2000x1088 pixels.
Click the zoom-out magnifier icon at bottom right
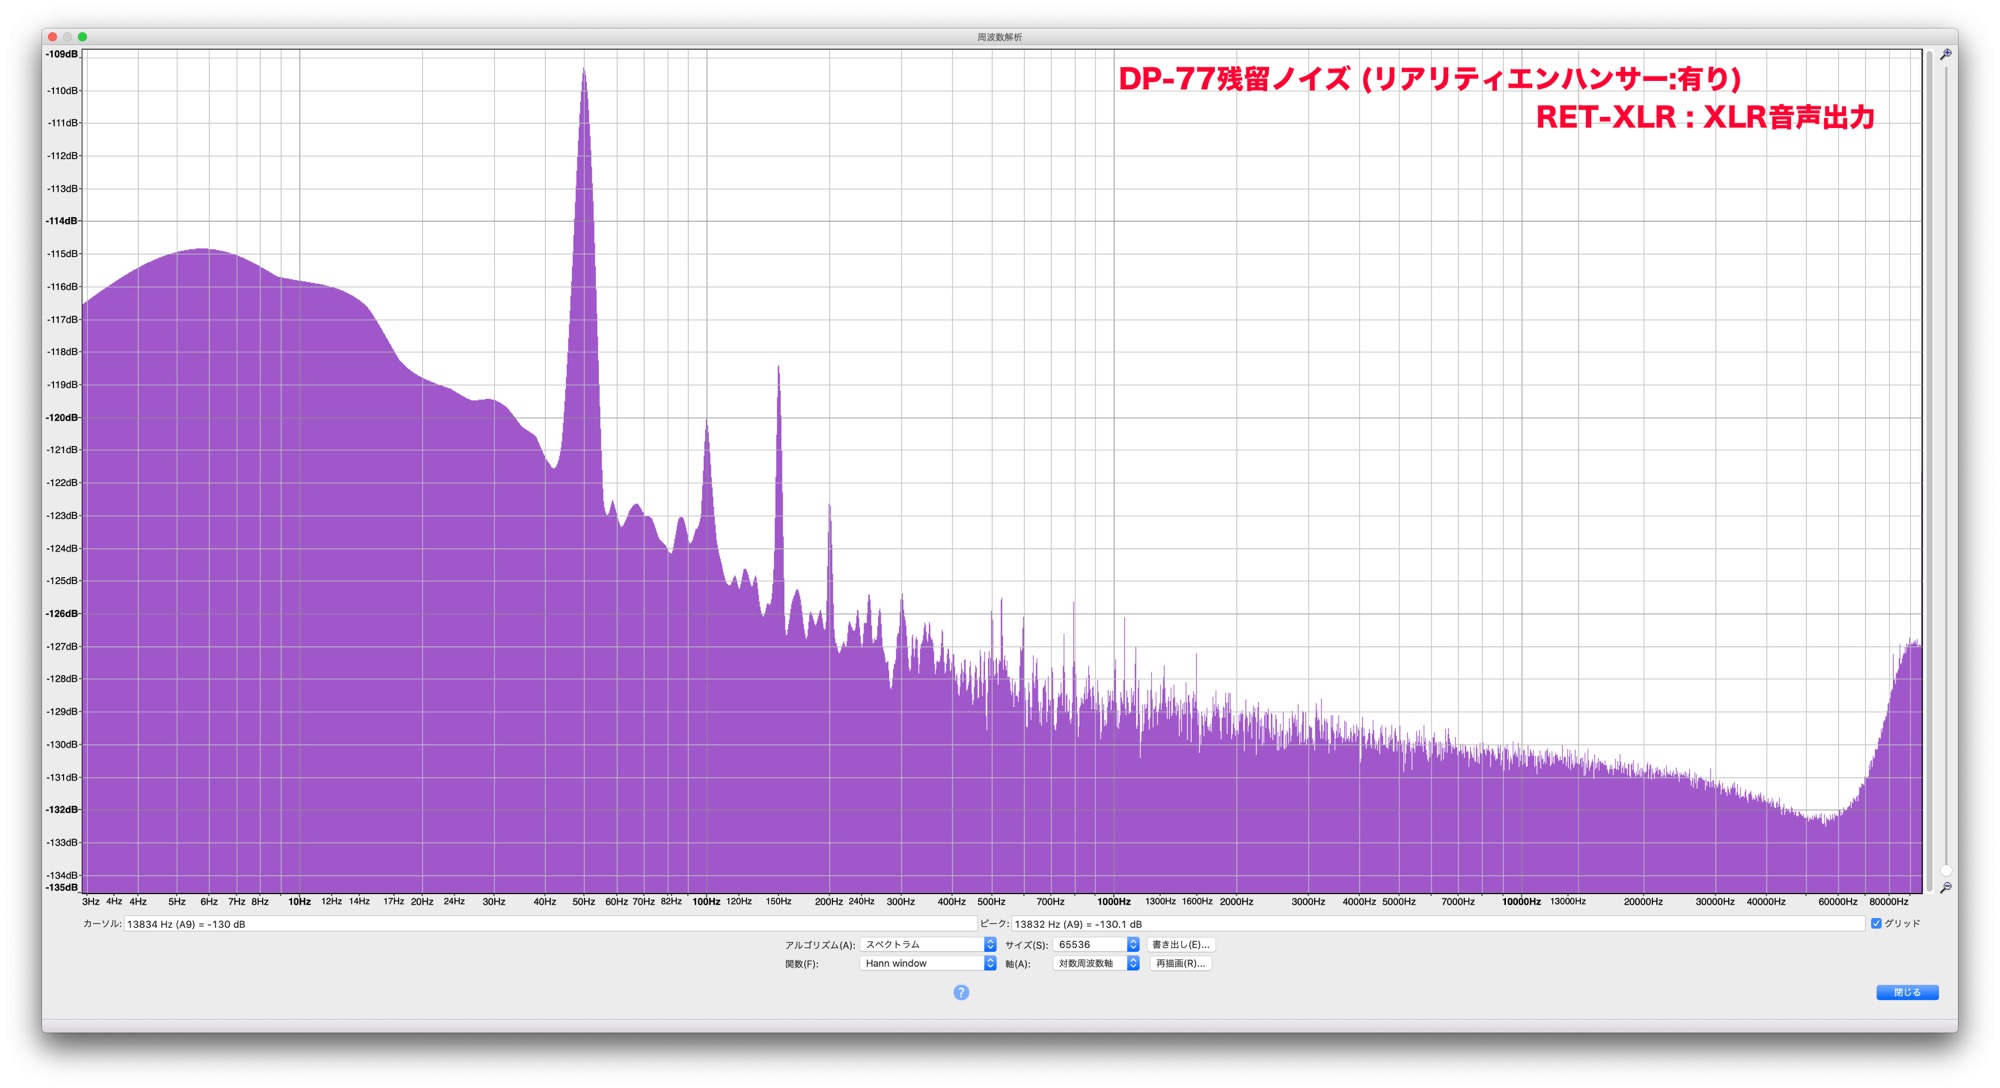click(x=1945, y=887)
